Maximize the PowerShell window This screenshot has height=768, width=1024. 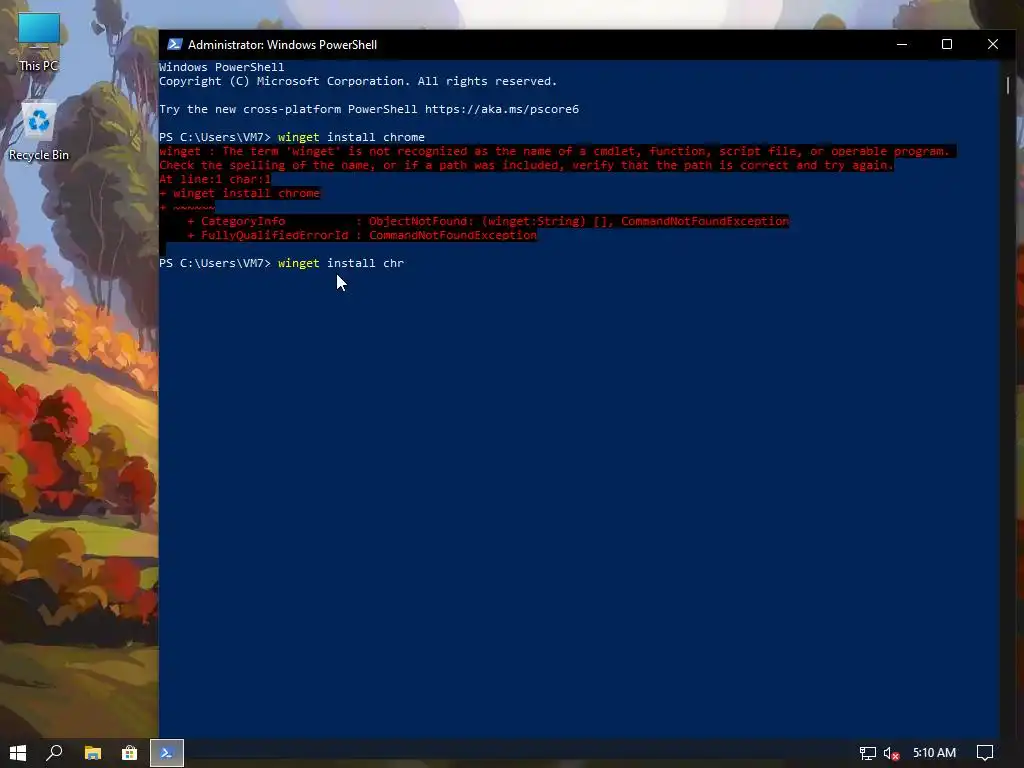(x=947, y=44)
